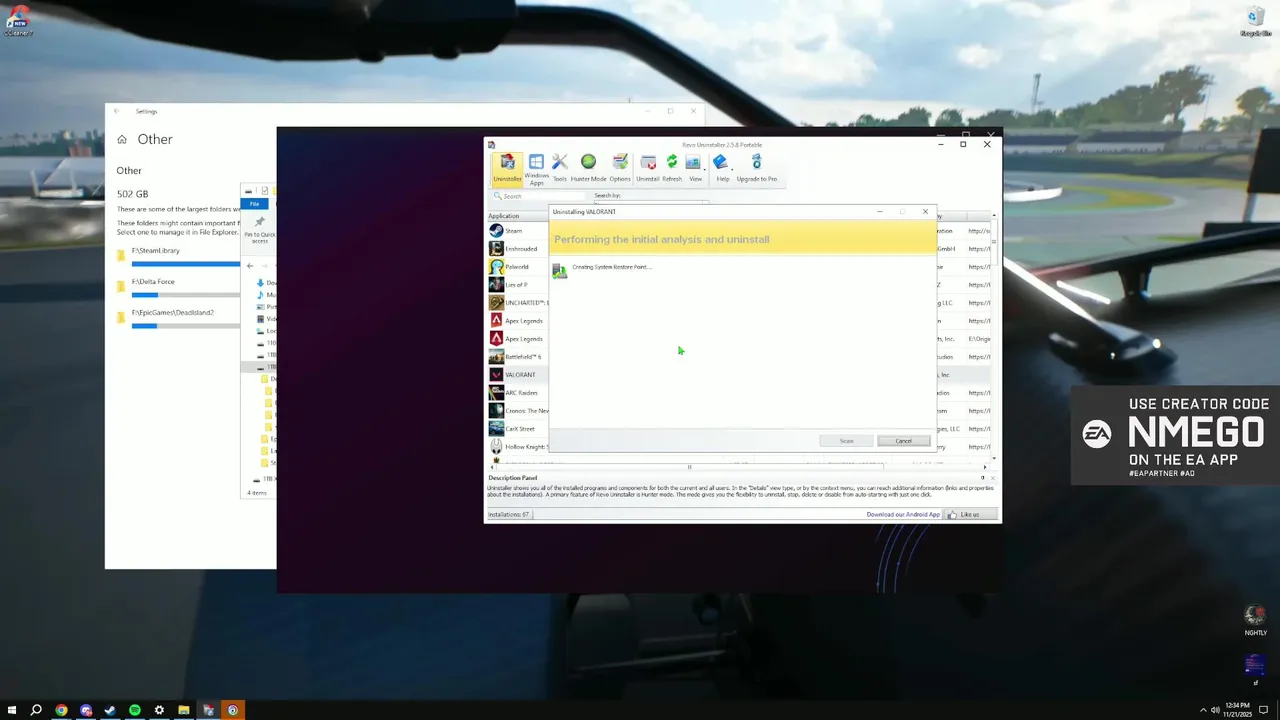The width and height of the screenshot is (1280, 720).
Task: Click the Lies of P icon in list
Action: point(496,285)
